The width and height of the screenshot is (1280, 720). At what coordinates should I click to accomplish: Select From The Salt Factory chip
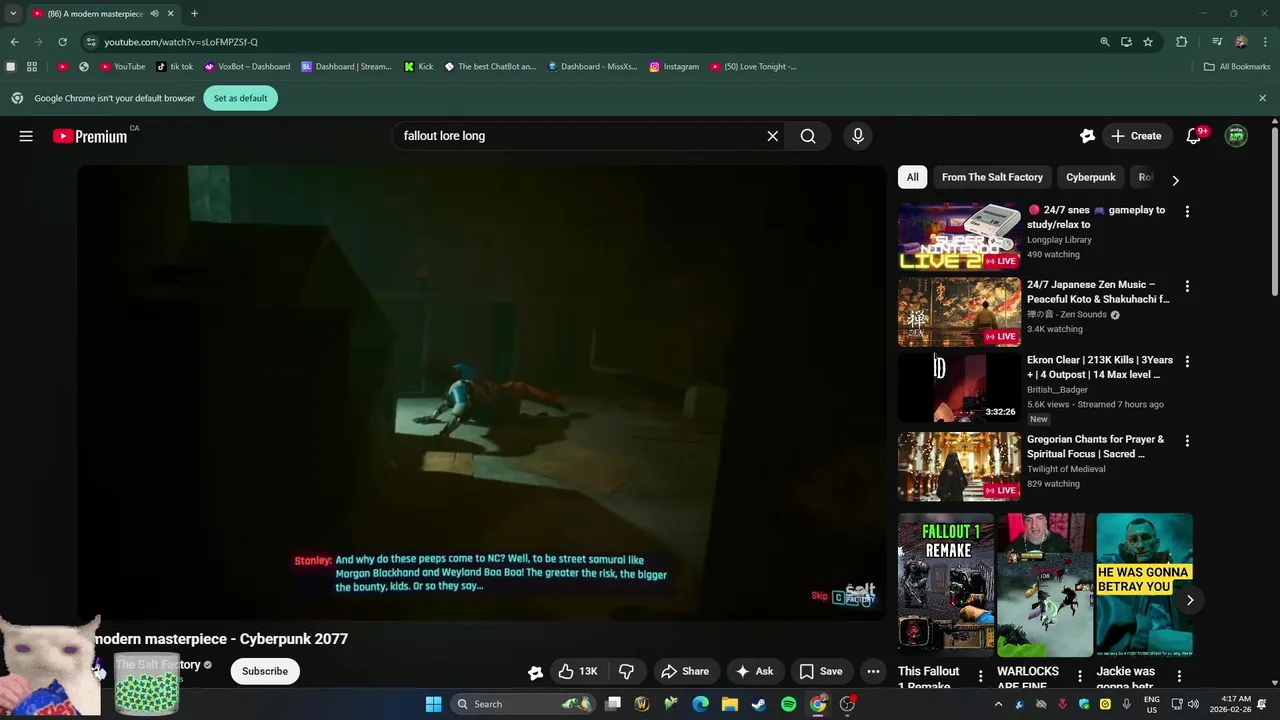992,177
